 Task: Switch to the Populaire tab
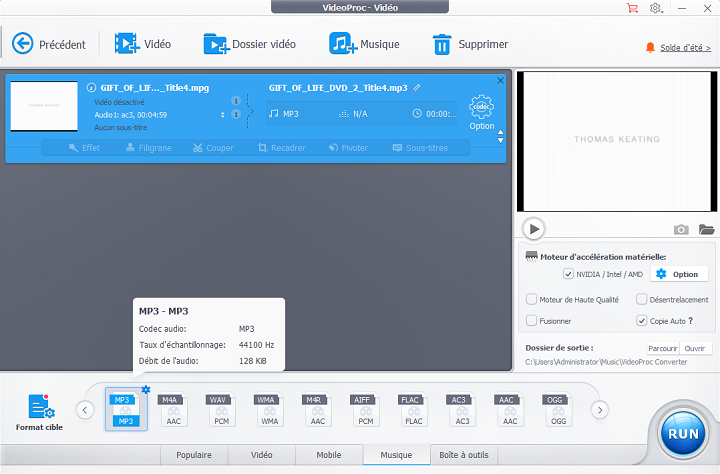pyautogui.click(x=194, y=455)
